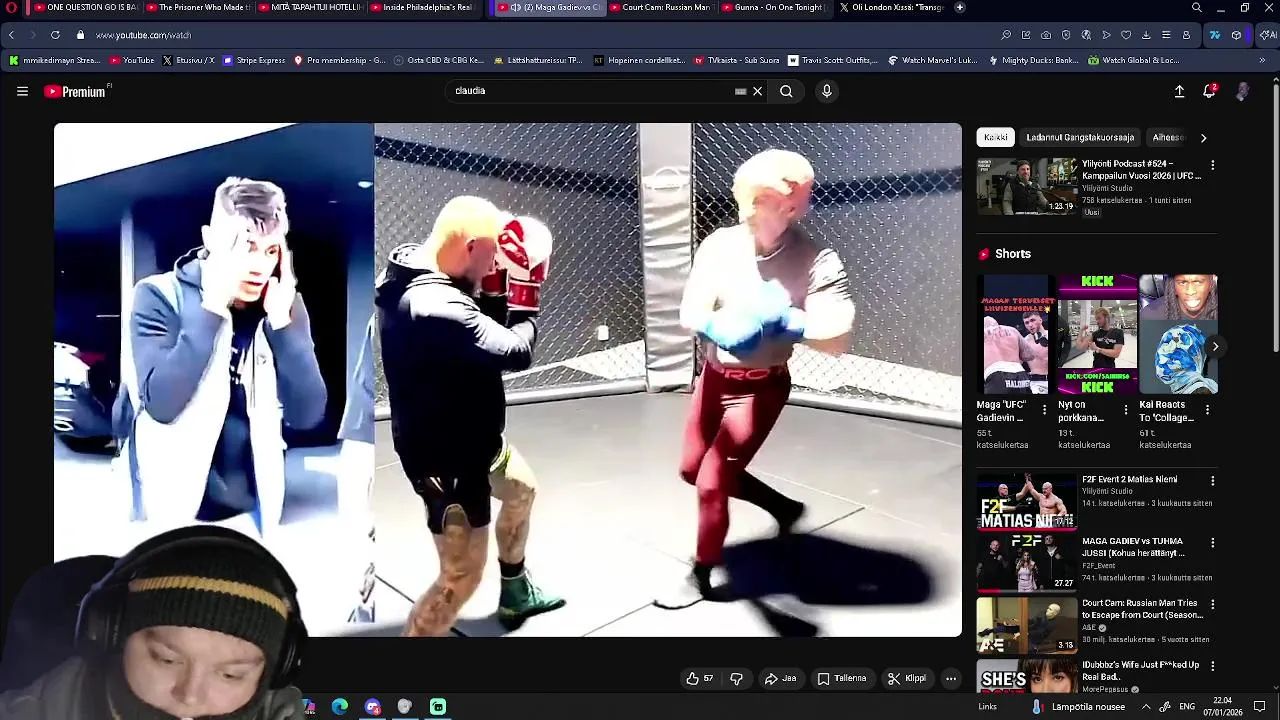Screen dimensions: 1280x720
Task: Open Opera easy setup menu icon
Action: pos(1166,35)
